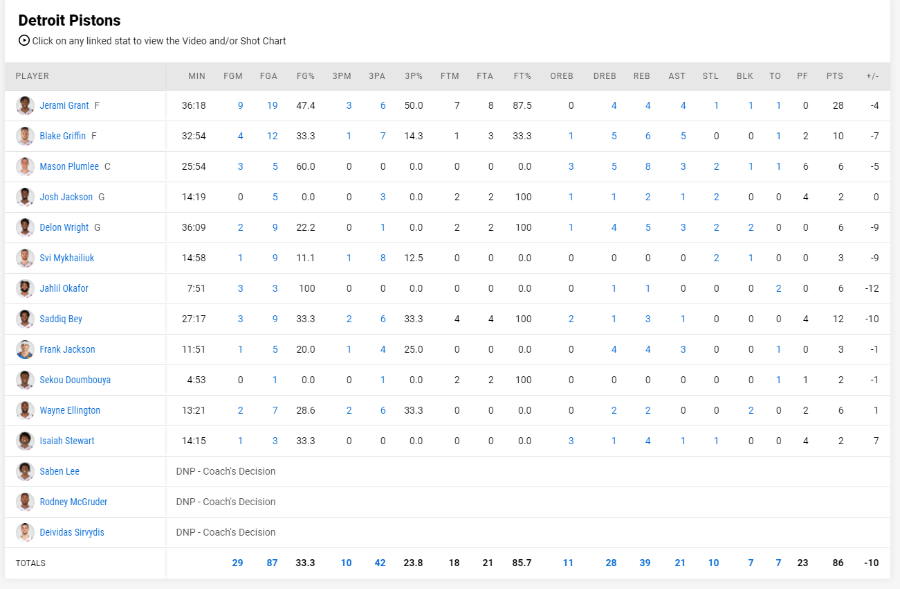Click Josh Jackson's headshot image
The height and width of the screenshot is (589, 900).
tap(25, 197)
